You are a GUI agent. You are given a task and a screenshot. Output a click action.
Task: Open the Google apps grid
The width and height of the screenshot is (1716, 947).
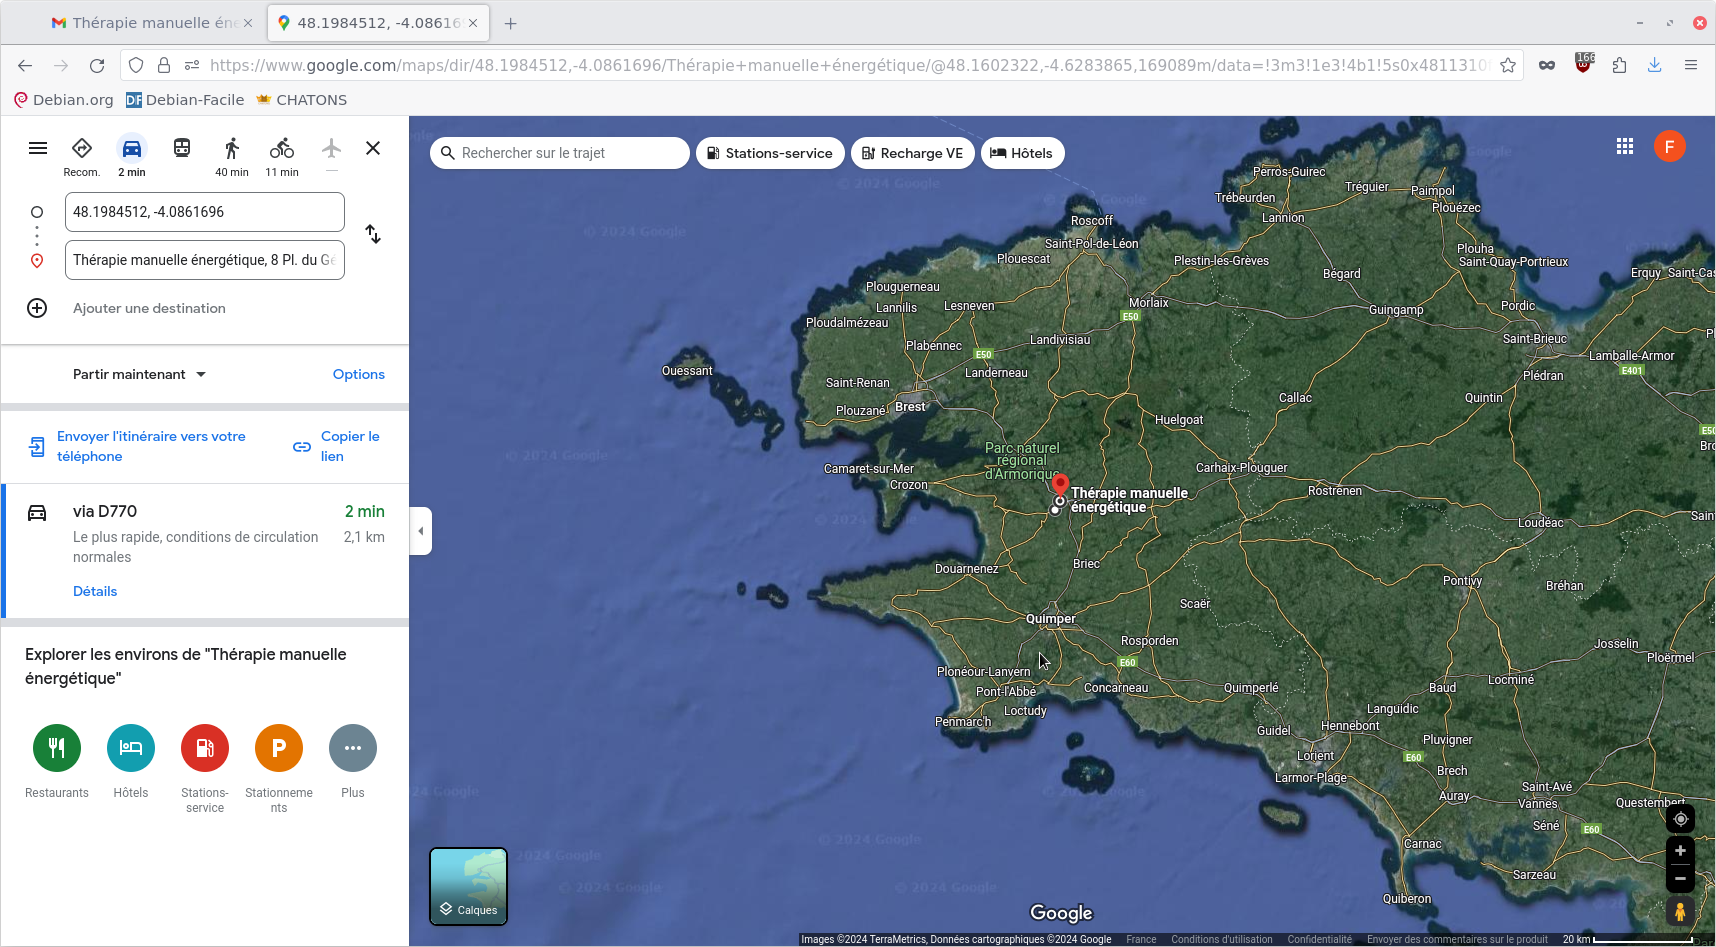point(1625,146)
